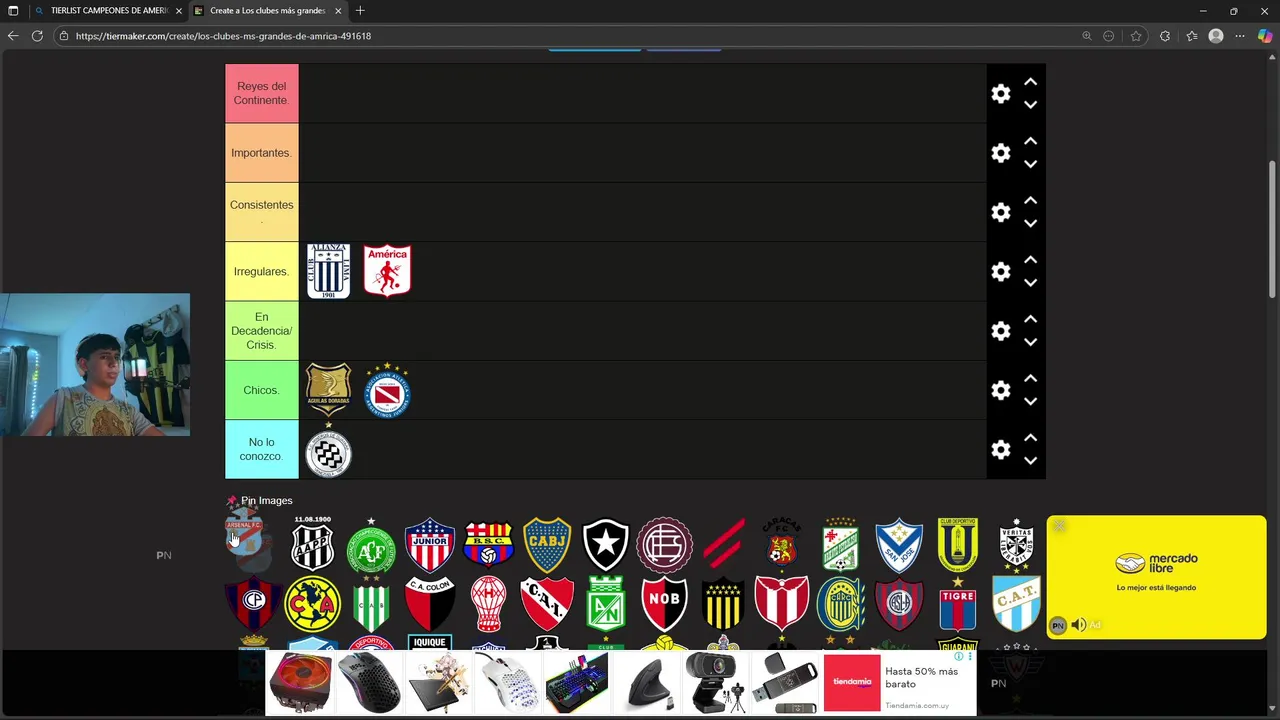Pick the Atlético Nacional green crest

click(x=606, y=603)
